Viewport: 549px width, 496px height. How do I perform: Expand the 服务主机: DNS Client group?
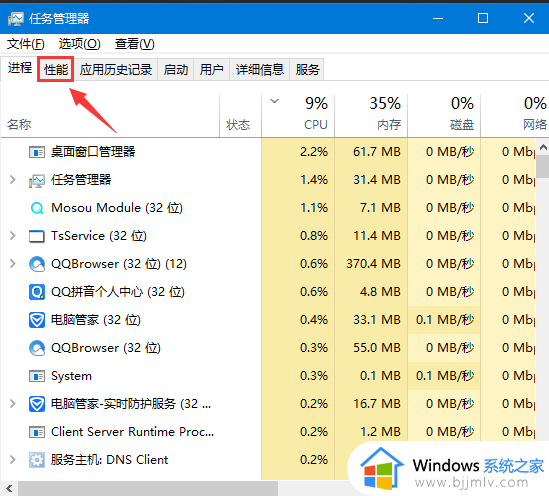[13, 459]
